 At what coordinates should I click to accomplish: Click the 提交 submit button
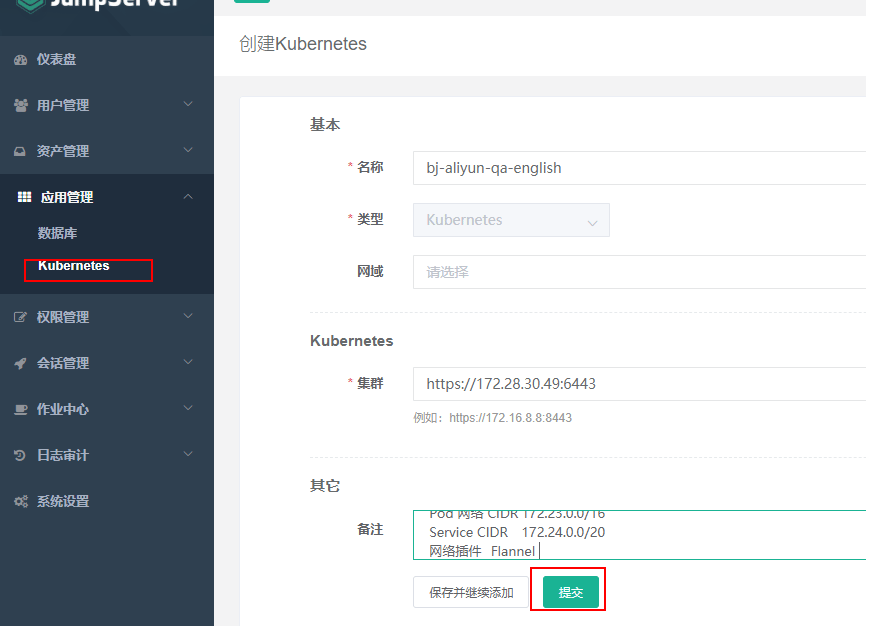570,592
